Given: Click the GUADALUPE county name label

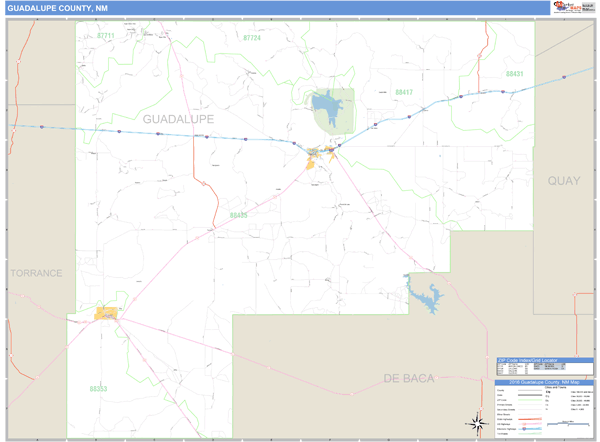Looking at the screenshot, I should pos(179,119).
